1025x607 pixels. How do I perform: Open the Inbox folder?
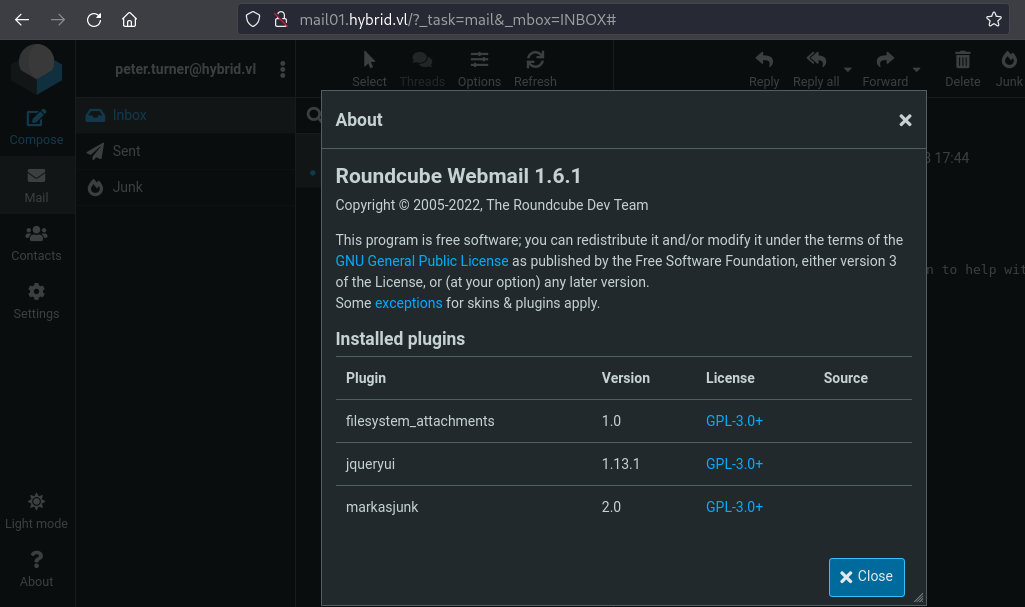(x=186, y=115)
